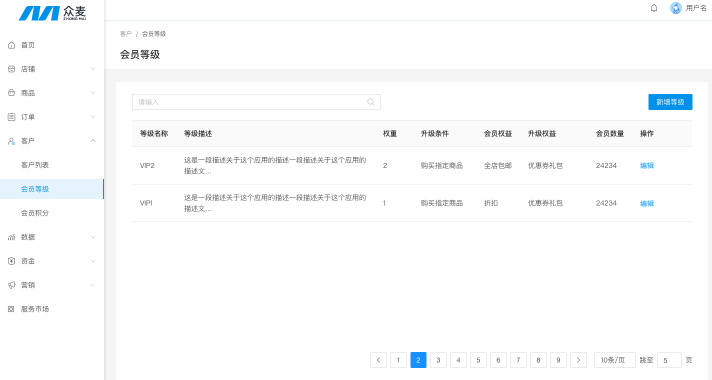Expand the 资金 menu chevron
This screenshot has height=380, width=712.
93,261
